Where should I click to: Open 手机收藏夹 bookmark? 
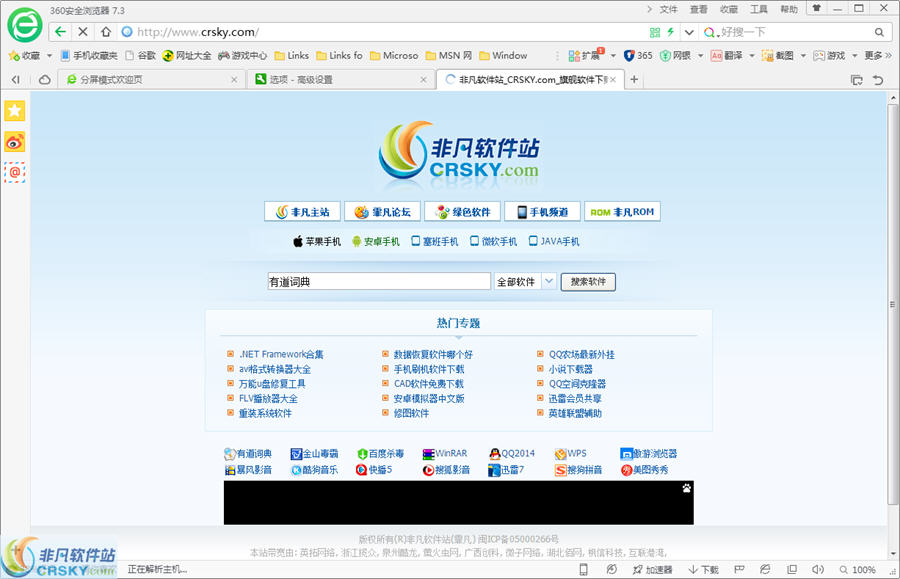pos(89,56)
